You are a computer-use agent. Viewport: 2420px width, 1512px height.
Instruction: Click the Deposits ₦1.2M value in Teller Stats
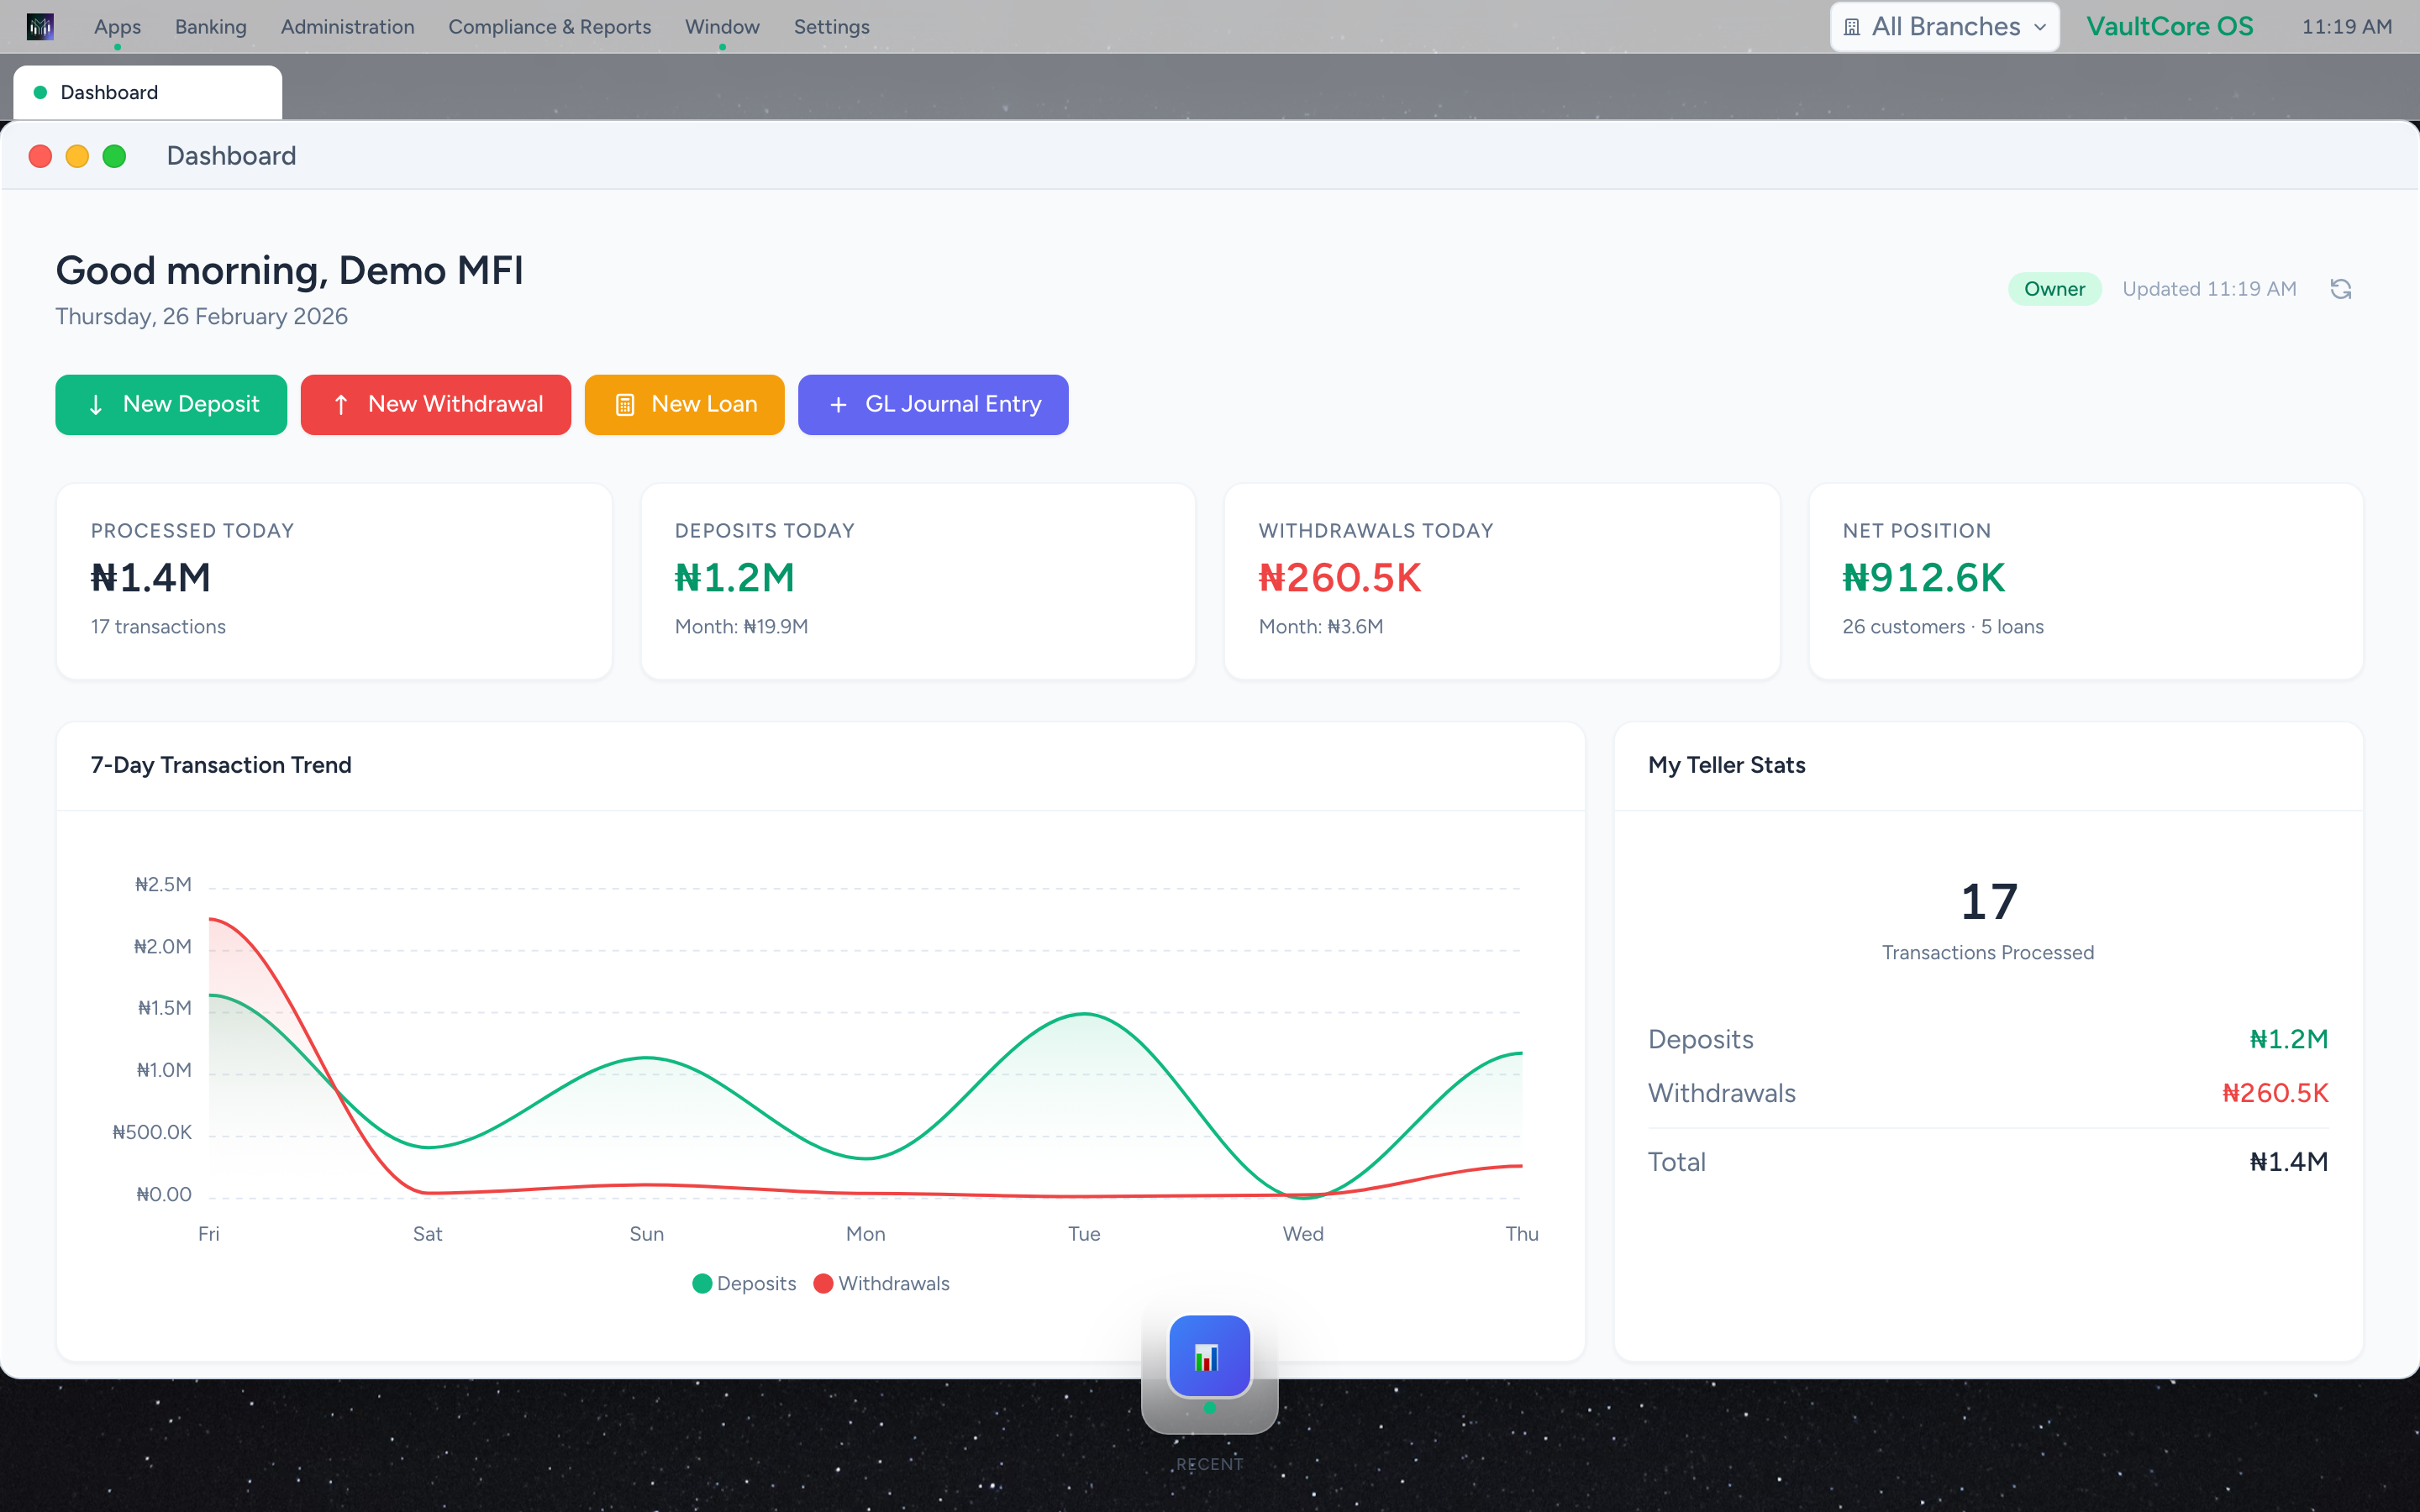2288,1039
